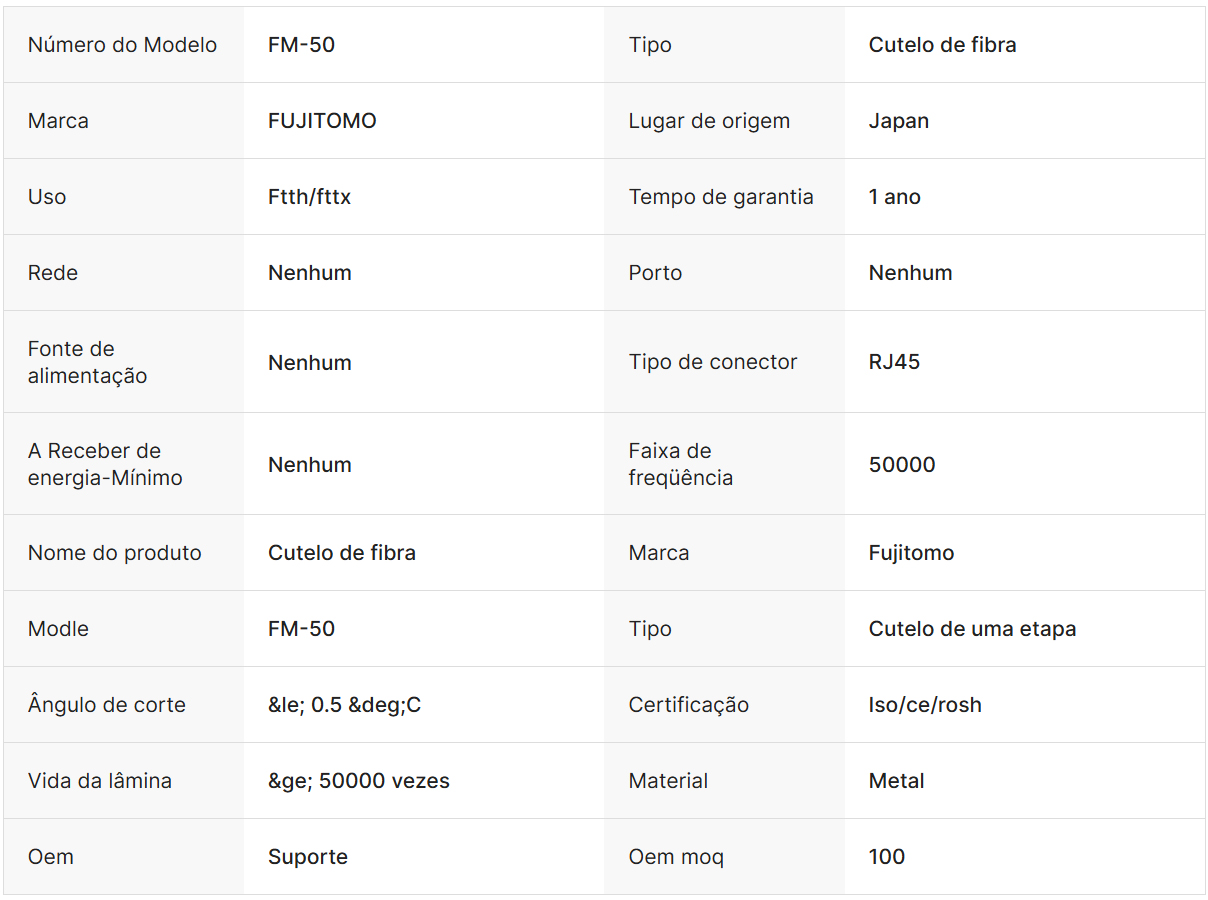Select the "Tempo de garantia" label
This screenshot has width=1208, height=900.
(721, 197)
